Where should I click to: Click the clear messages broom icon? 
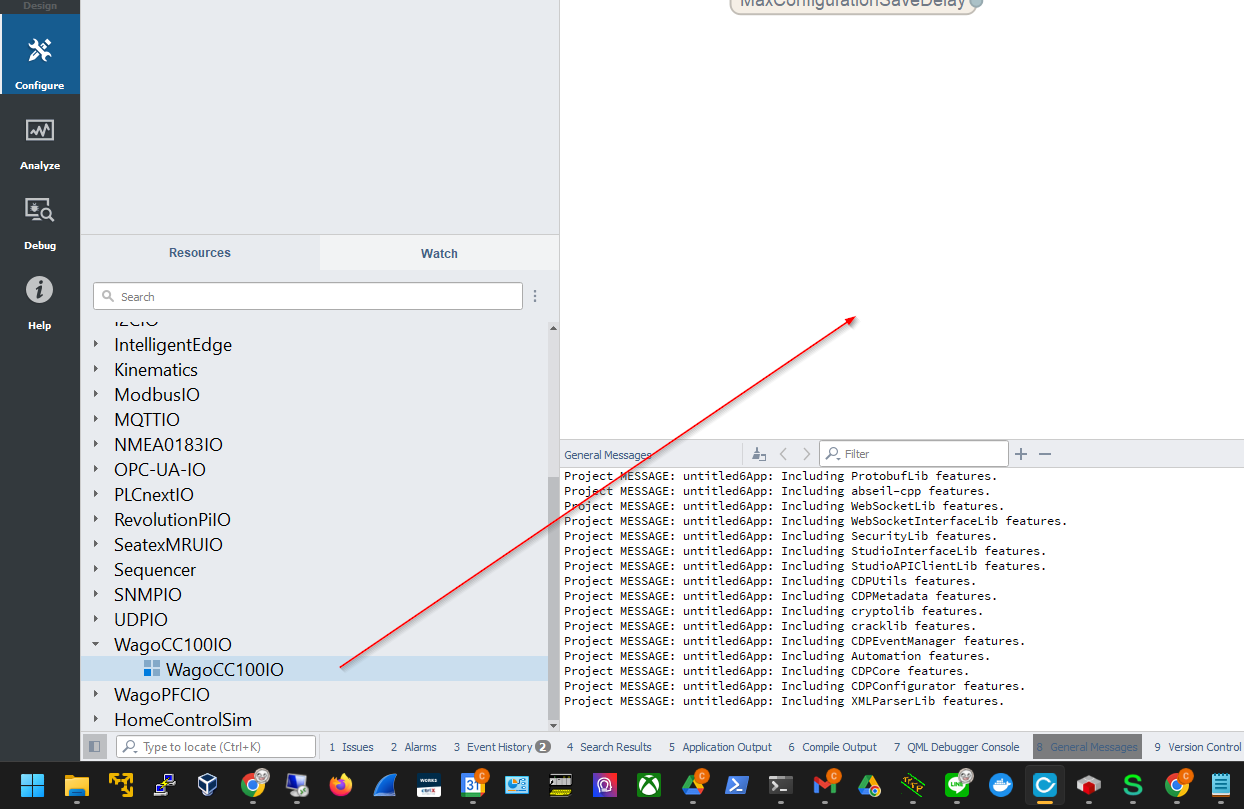click(x=759, y=454)
